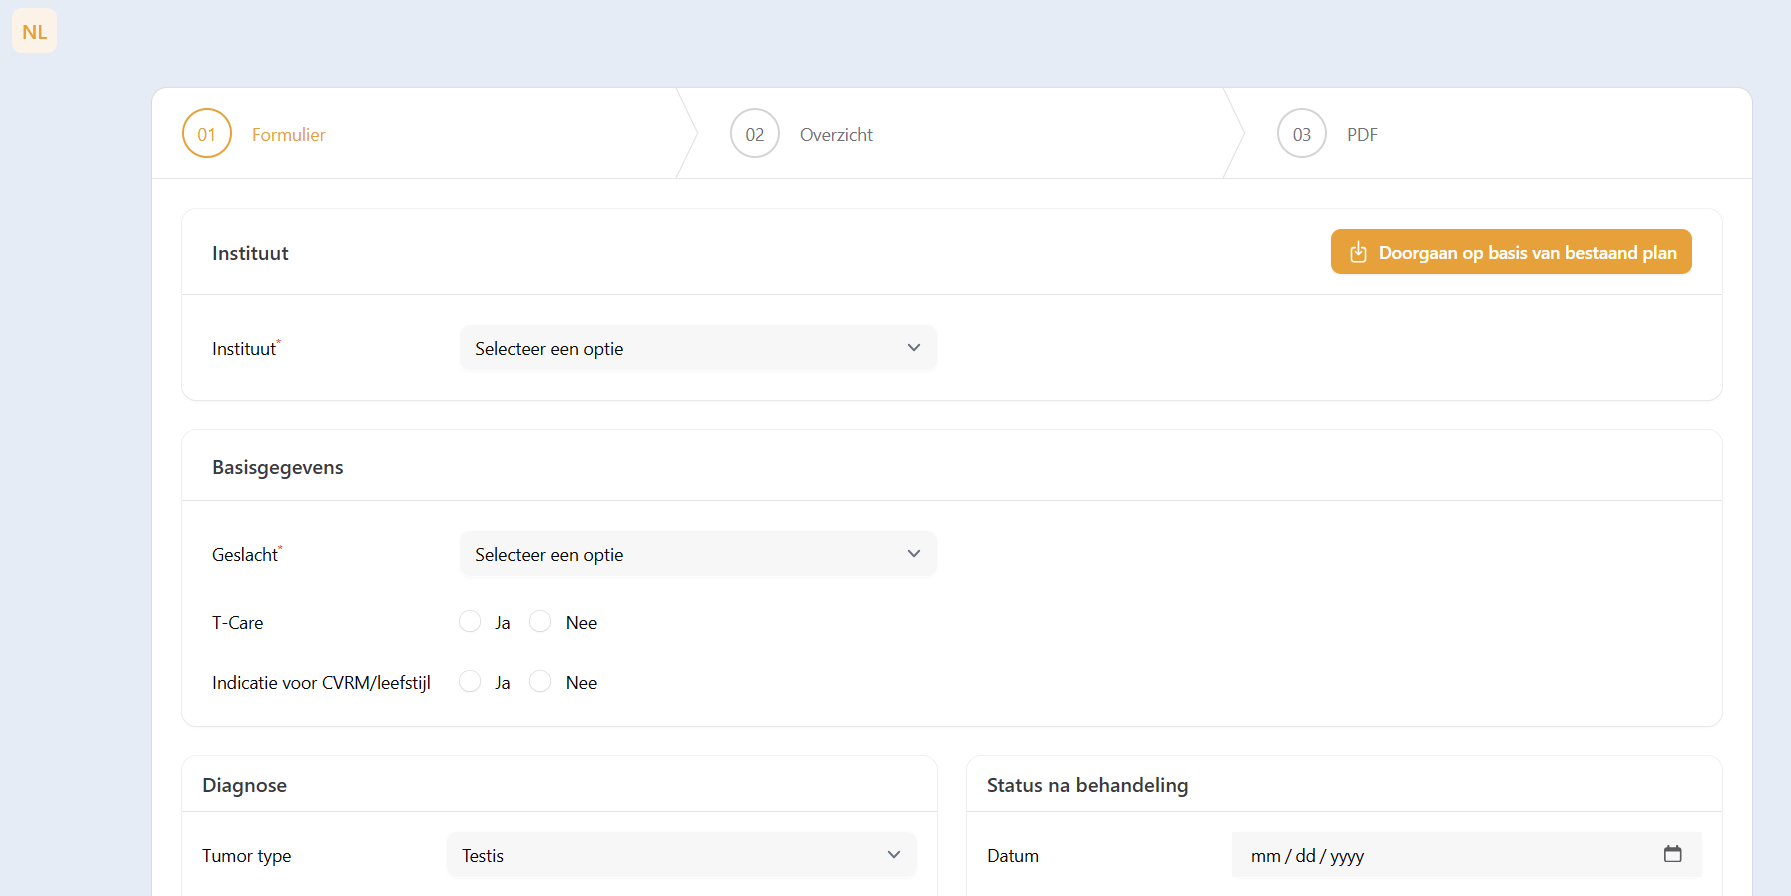
Task: Open the Formulier step tab
Action: pos(288,135)
